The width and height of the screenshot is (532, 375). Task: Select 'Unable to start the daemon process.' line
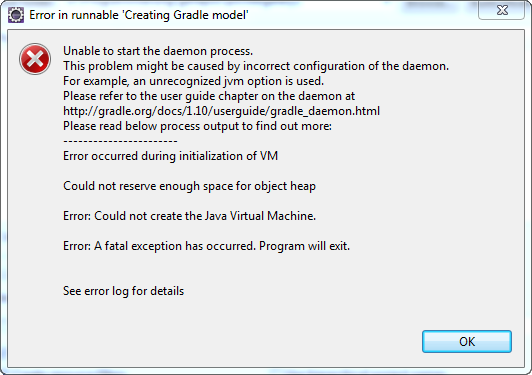click(x=158, y=51)
